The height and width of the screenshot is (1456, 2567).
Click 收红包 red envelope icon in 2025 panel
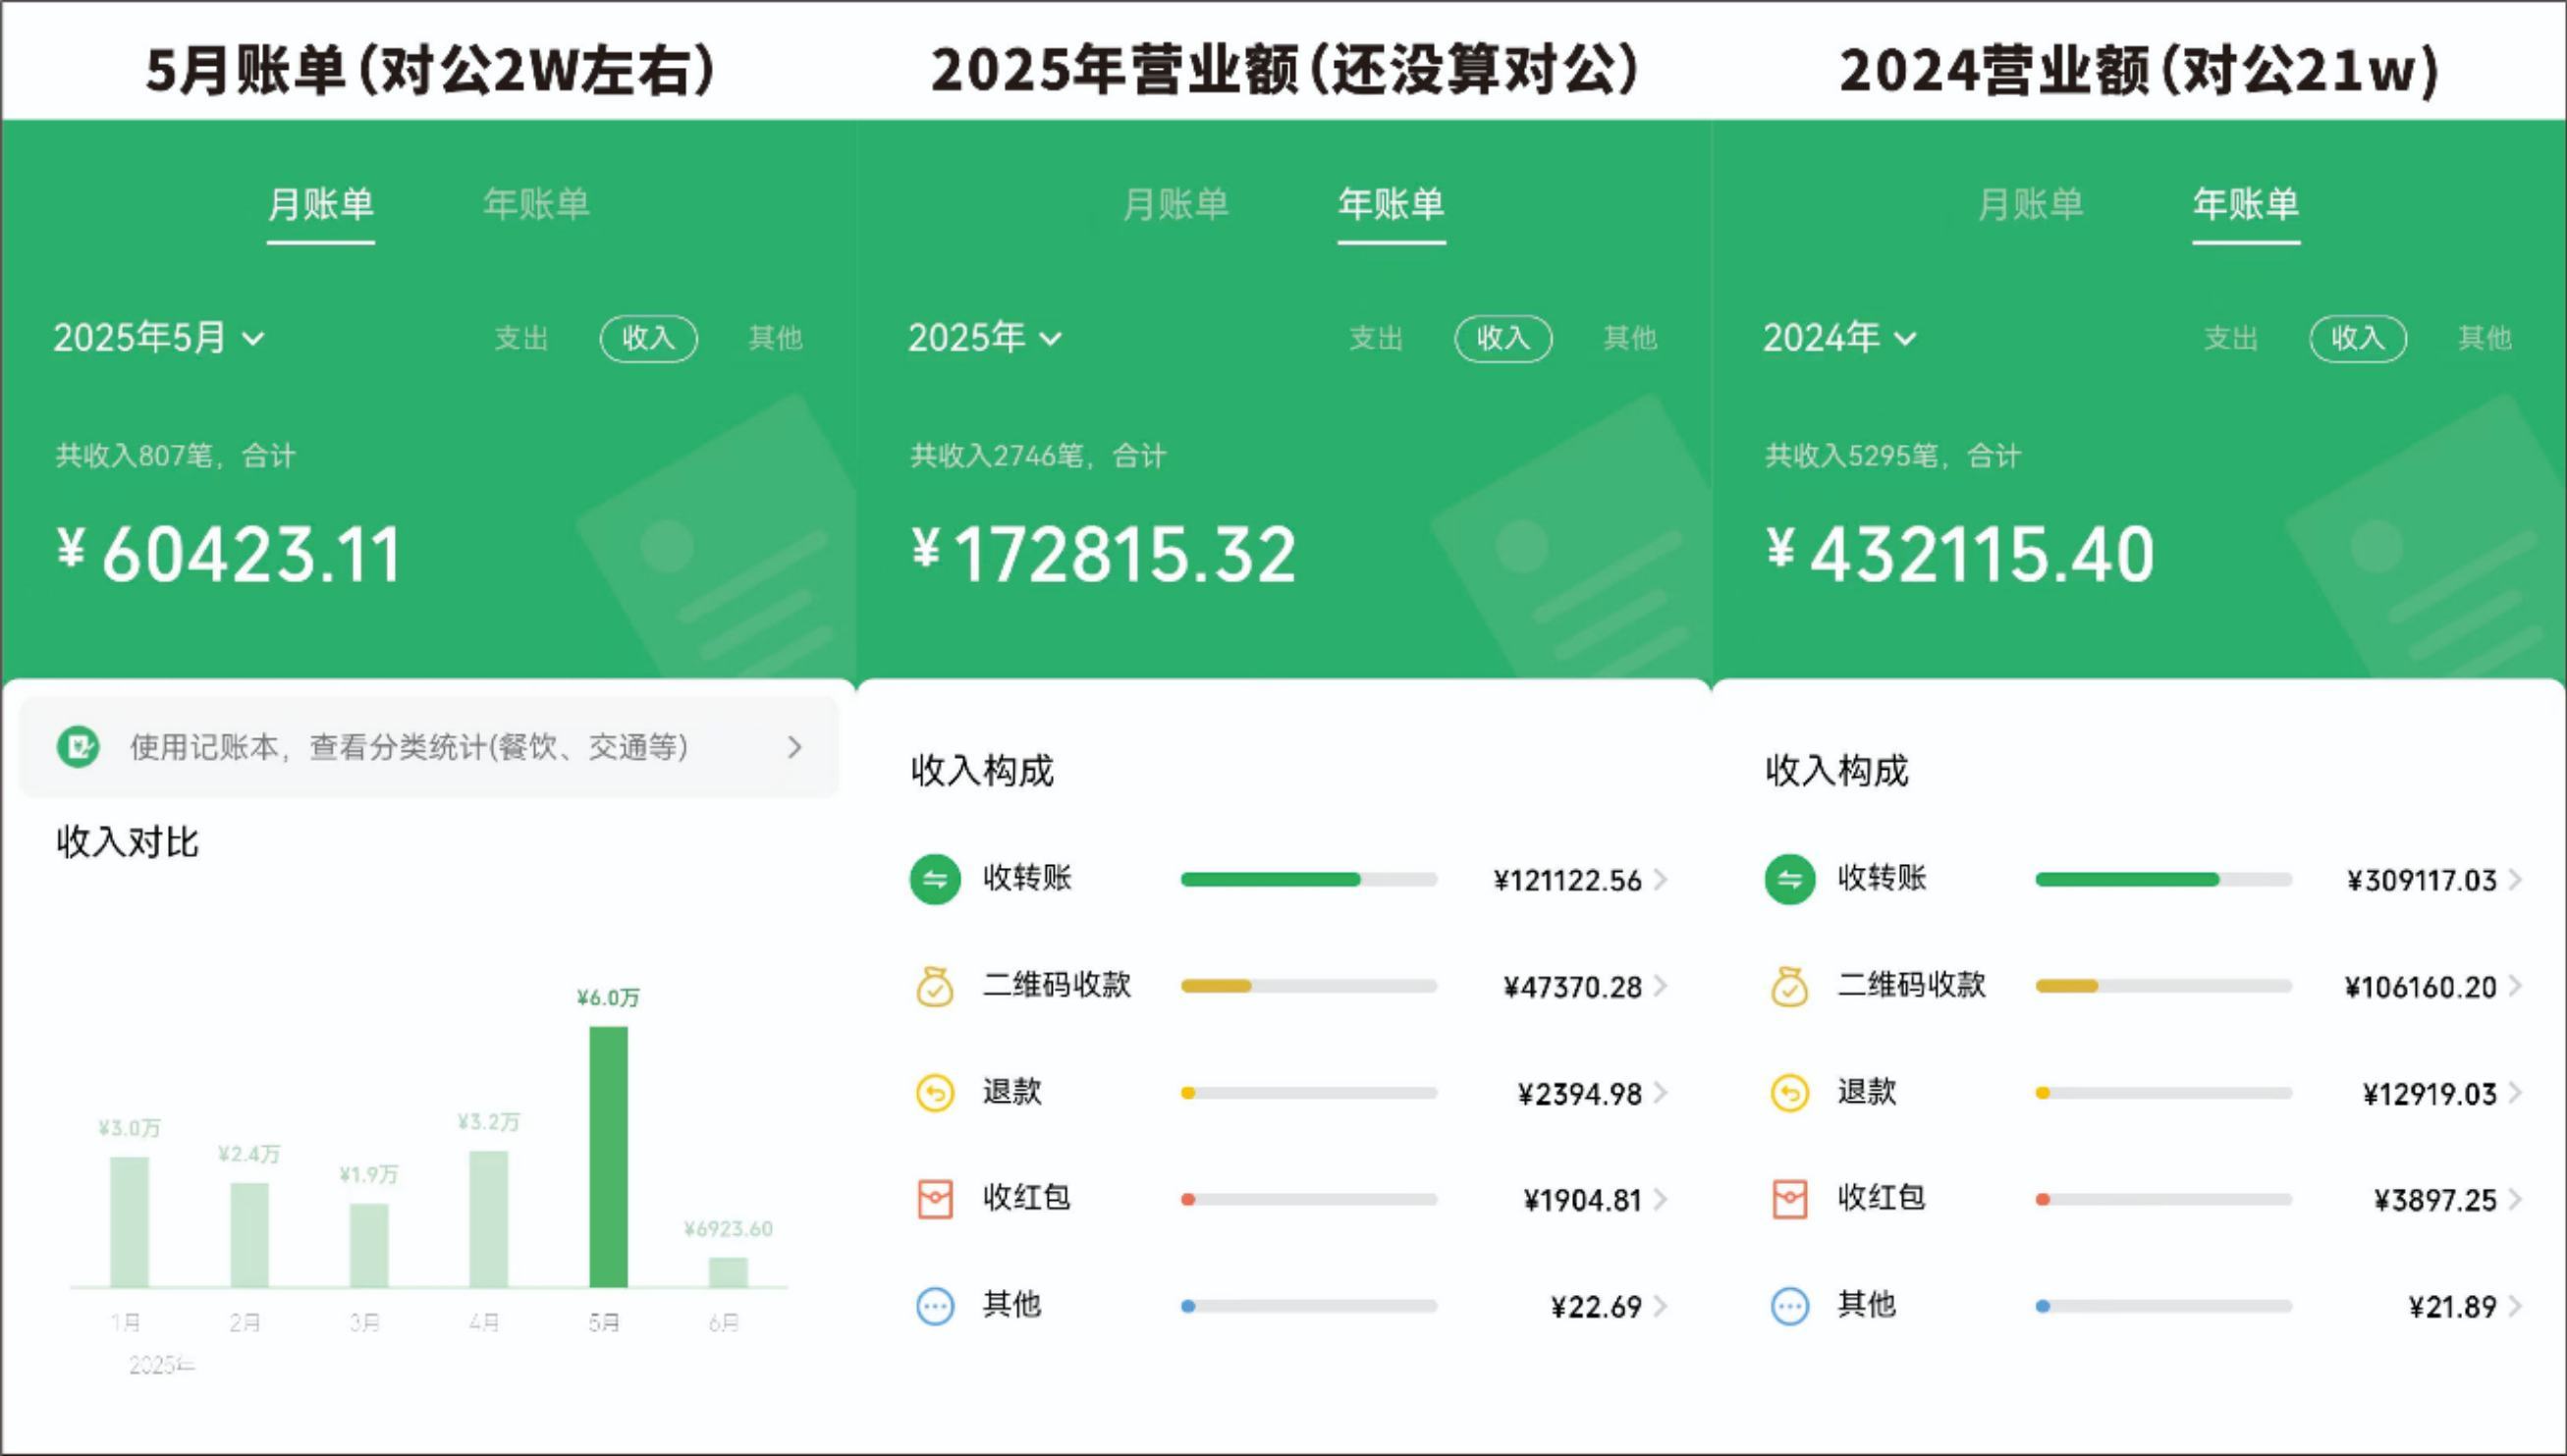point(935,1199)
